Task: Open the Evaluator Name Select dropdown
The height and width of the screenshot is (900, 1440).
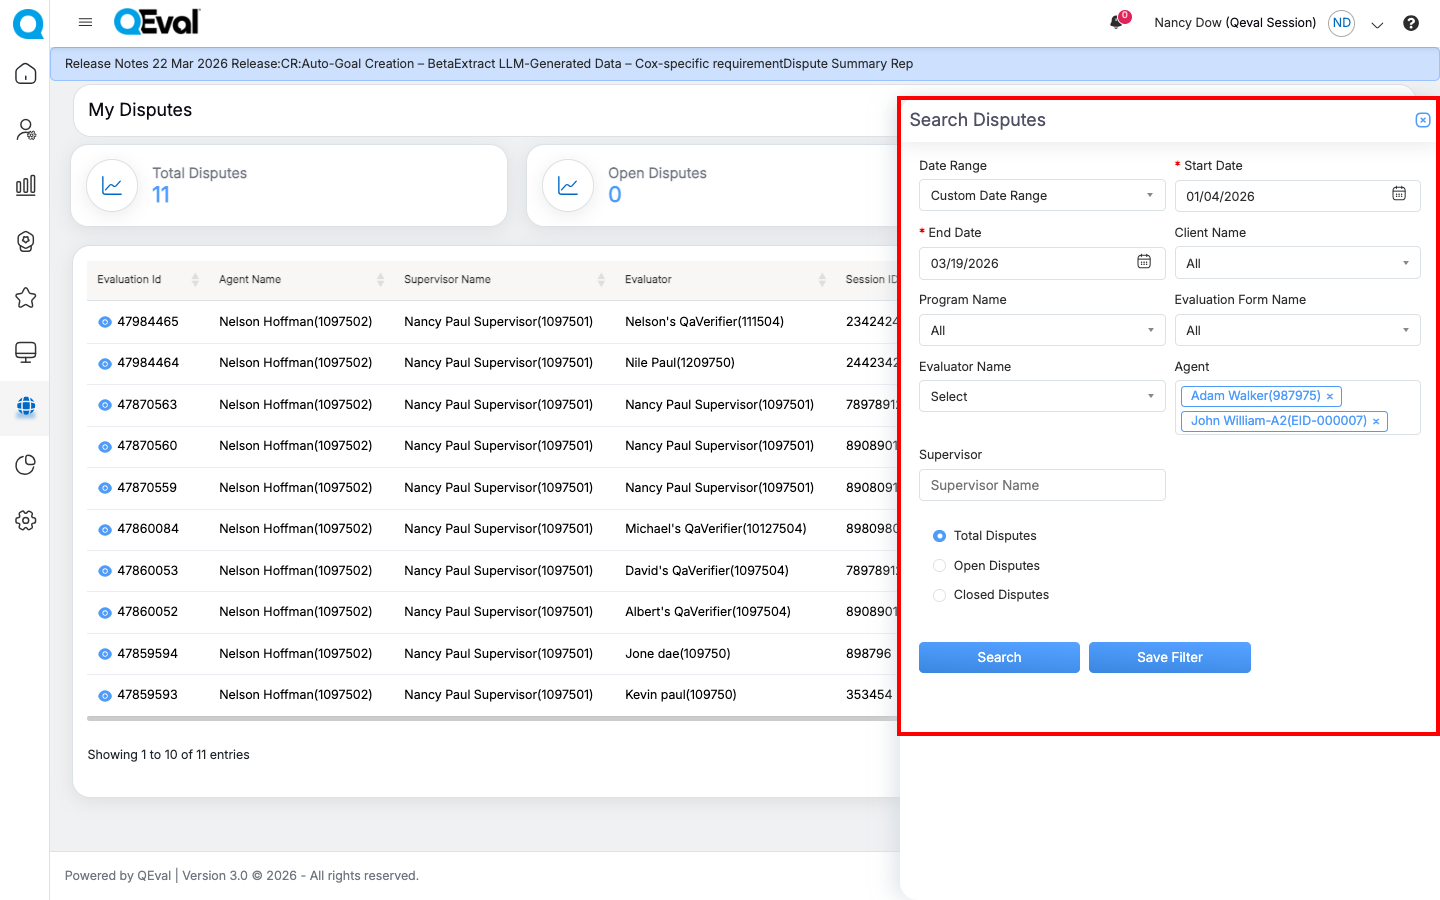Action: tap(1041, 397)
